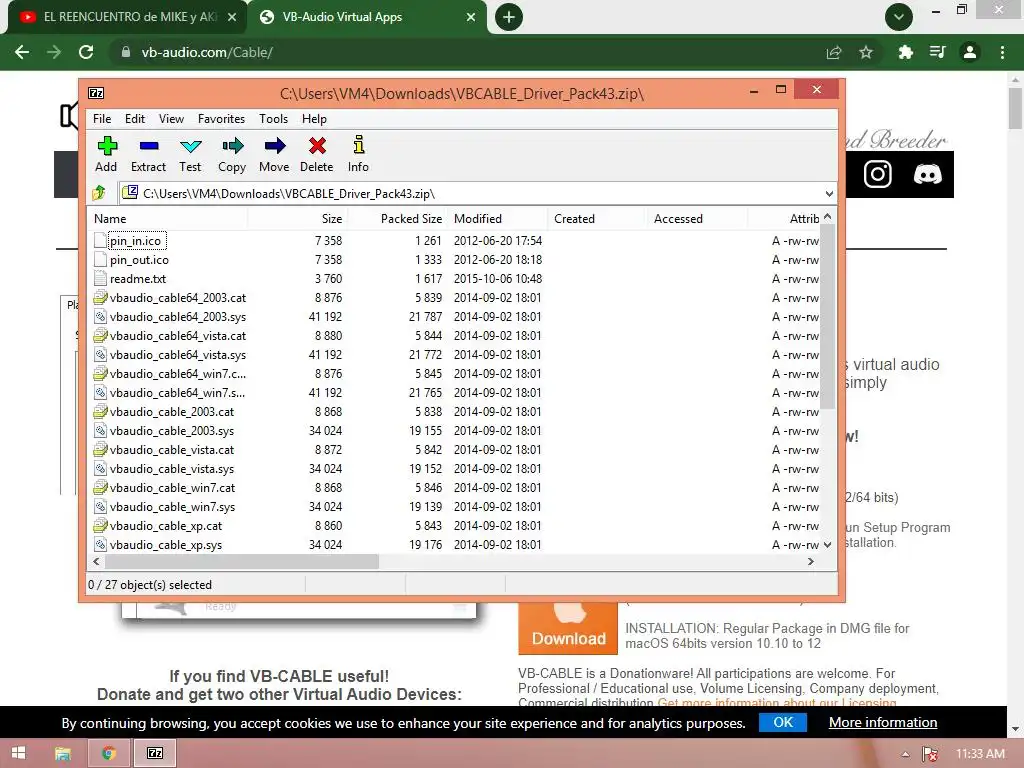Switch to the EL REENCUENTRO YouTube tab
The image size is (1024, 768).
pos(127,17)
